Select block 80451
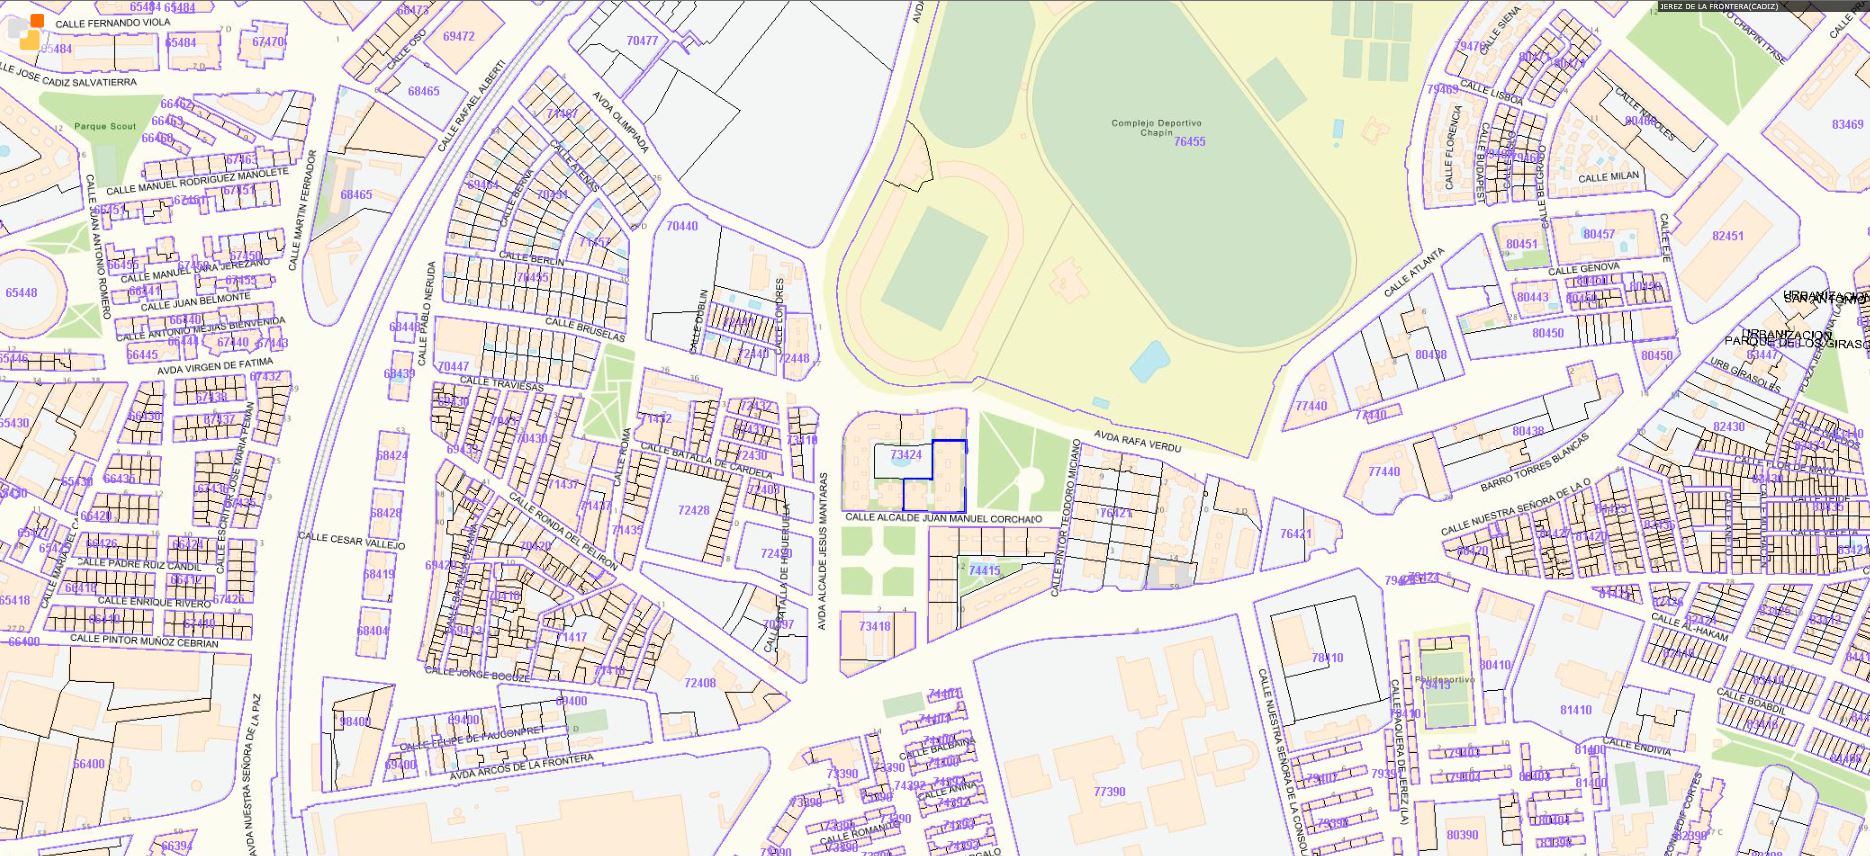1870x856 pixels. pyautogui.click(x=1521, y=244)
